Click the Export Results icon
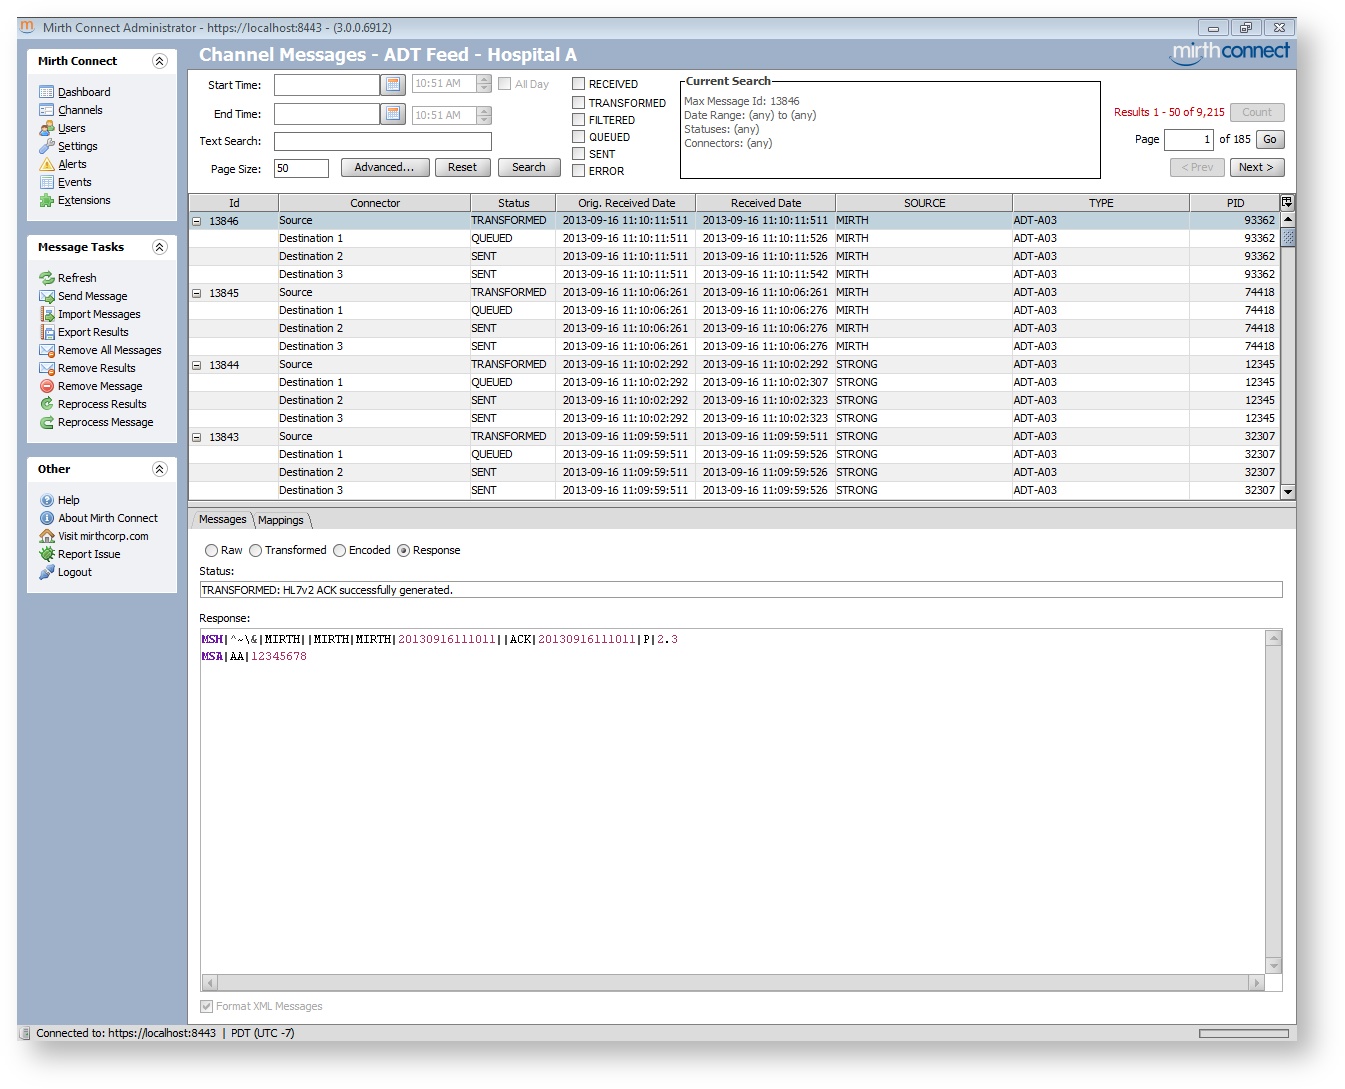The height and width of the screenshot is (1089, 1345). (x=46, y=332)
